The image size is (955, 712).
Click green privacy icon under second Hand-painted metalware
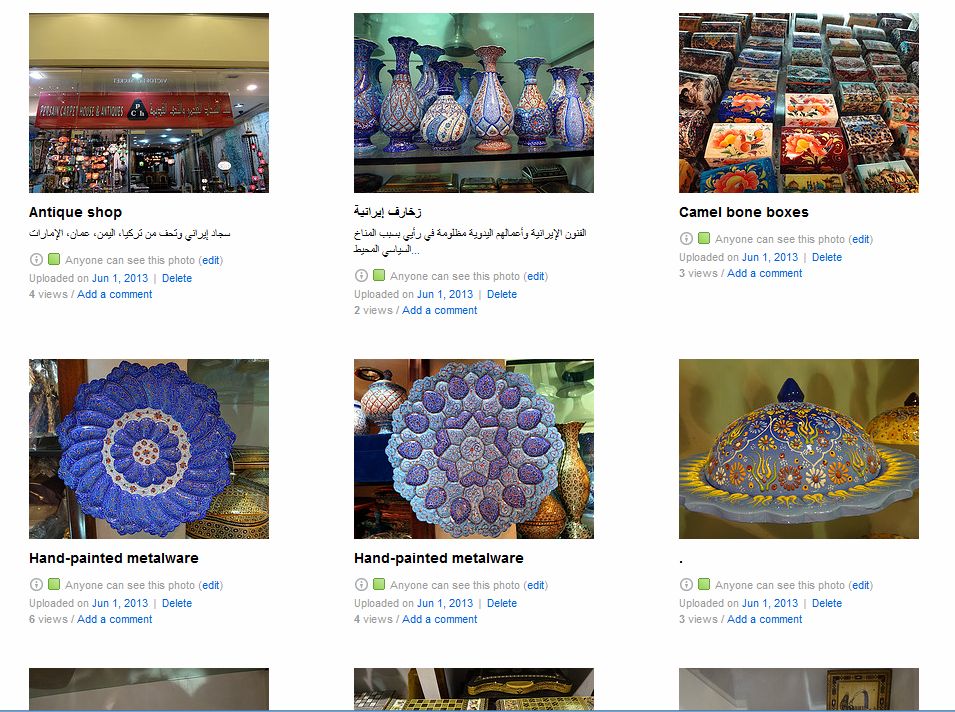(379, 584)
